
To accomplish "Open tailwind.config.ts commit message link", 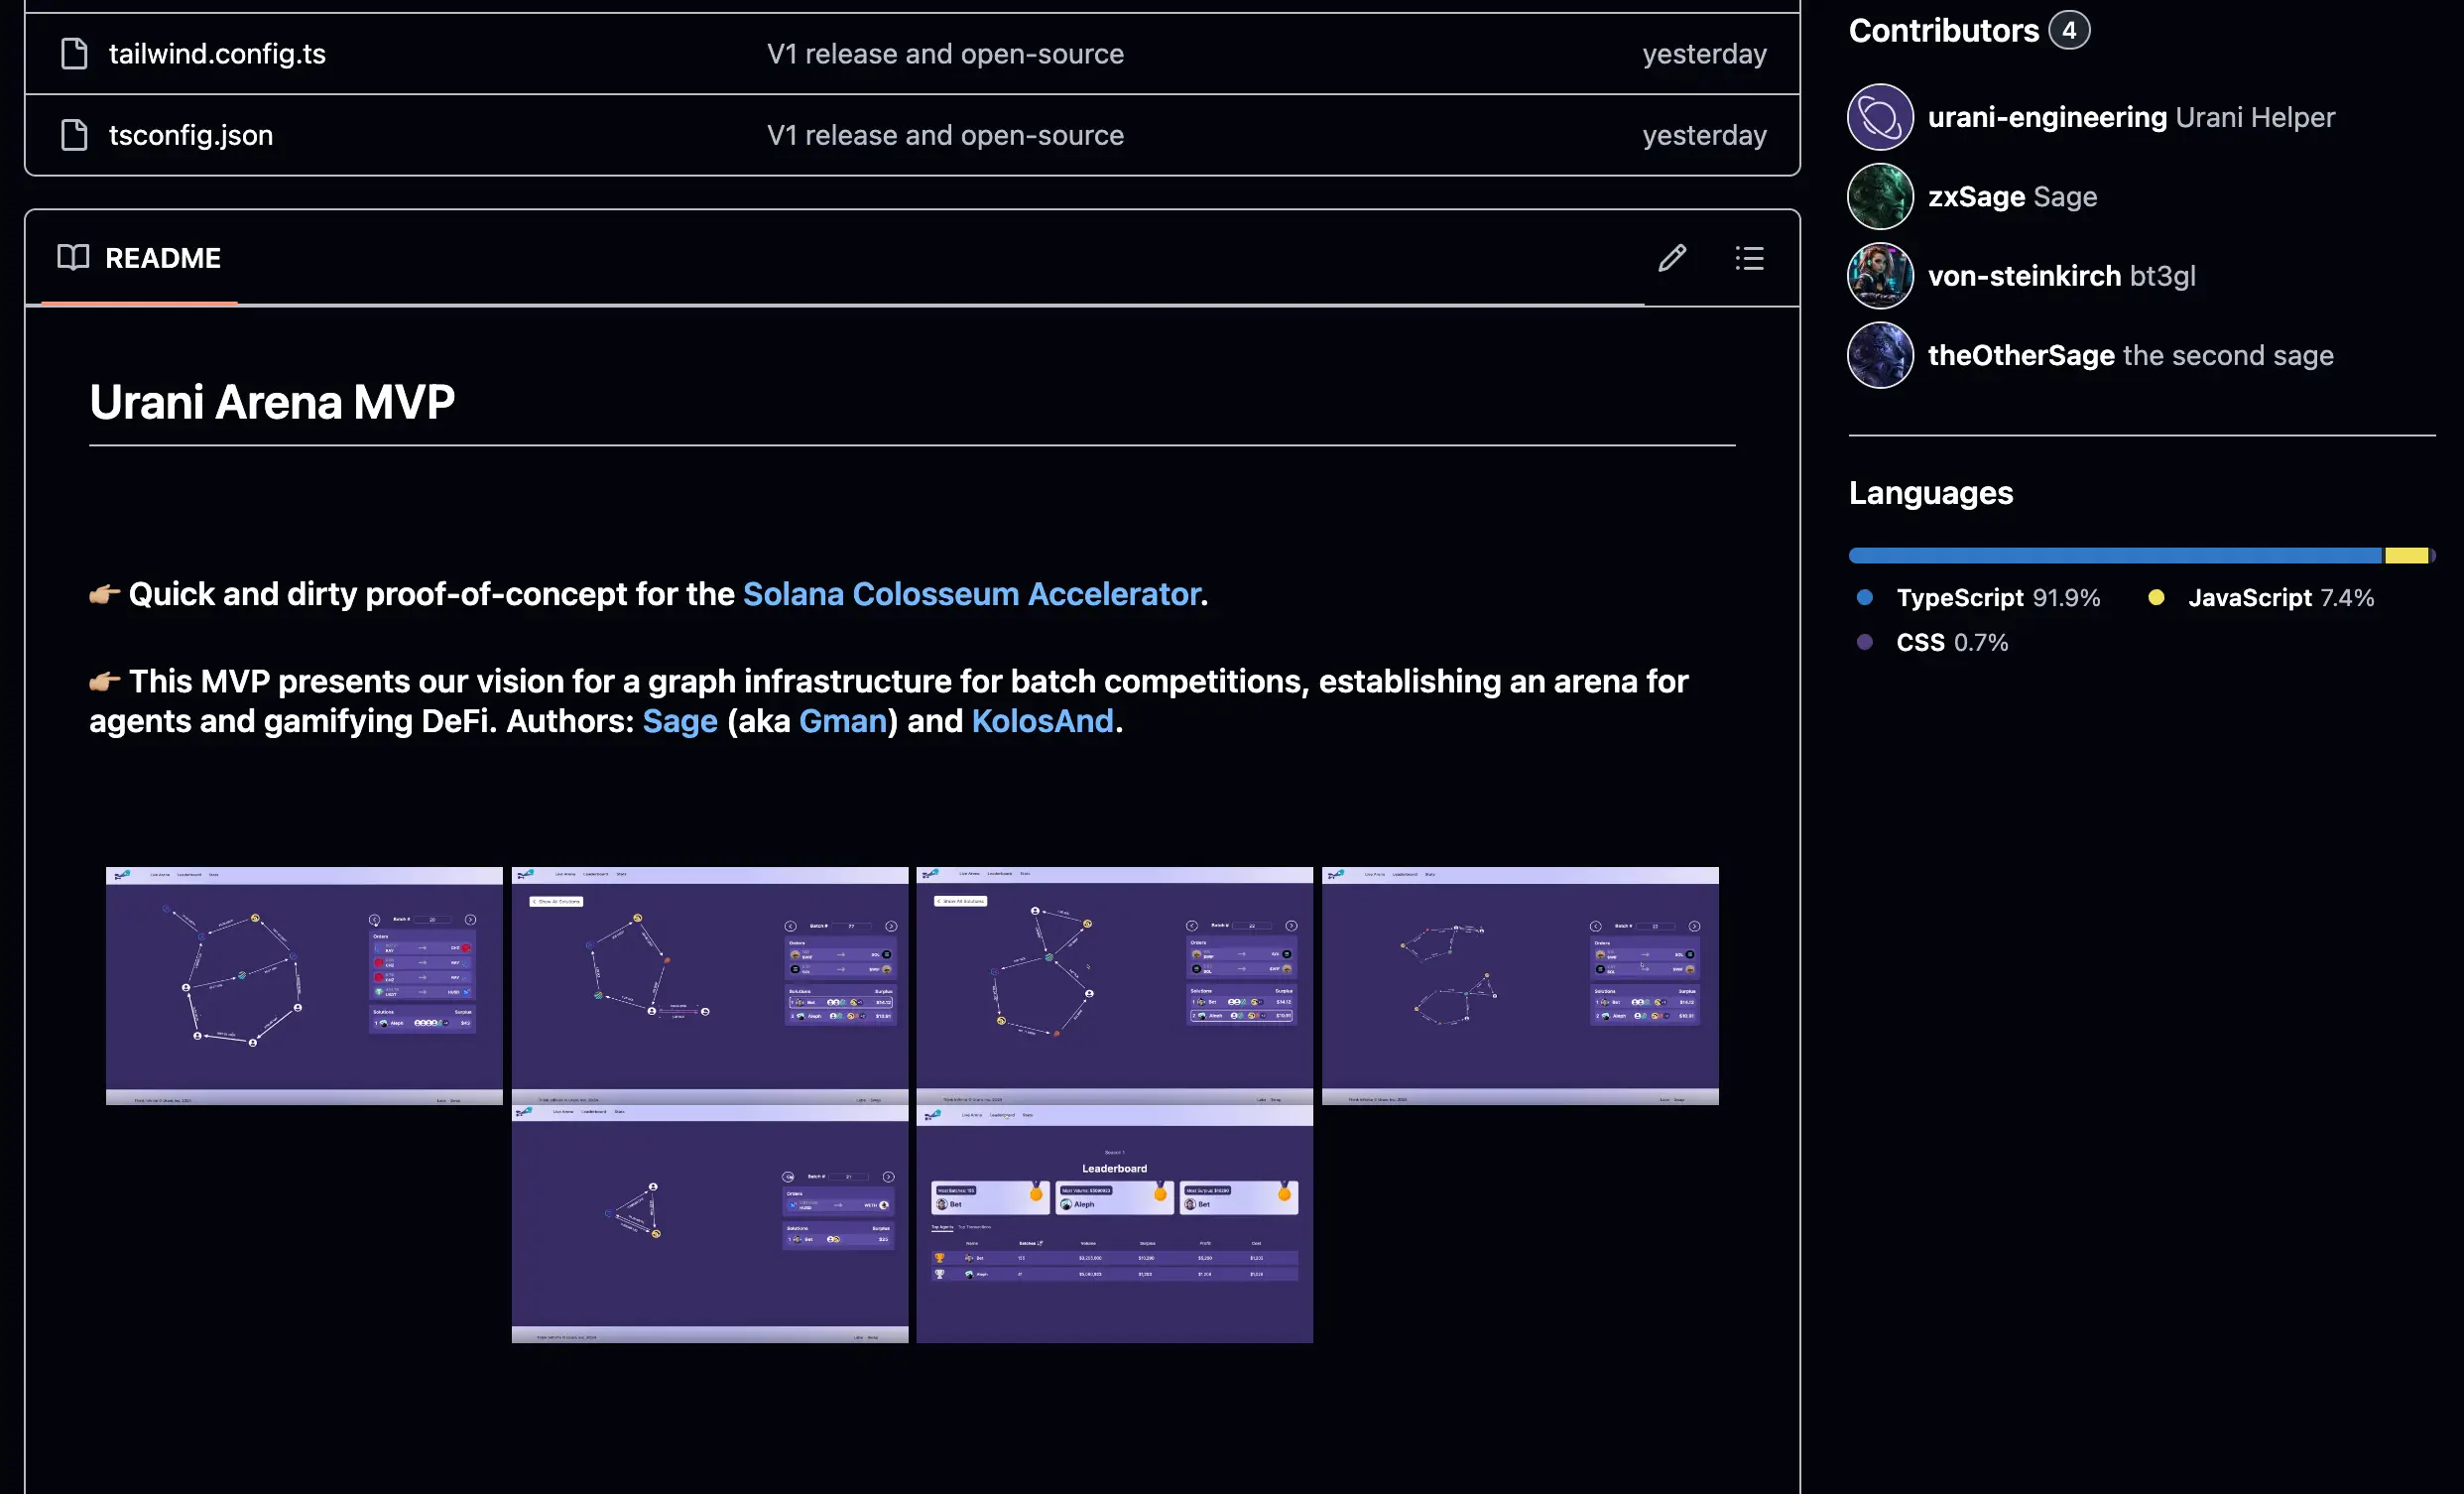I will coord(945,54).
